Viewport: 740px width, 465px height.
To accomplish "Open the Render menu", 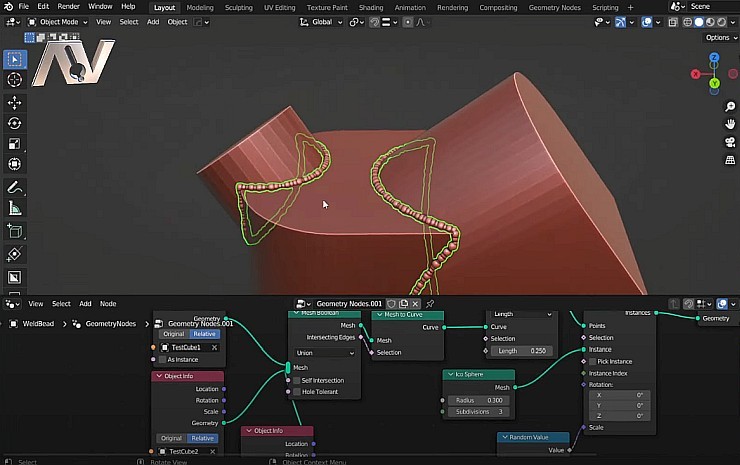I will point(68,7).
